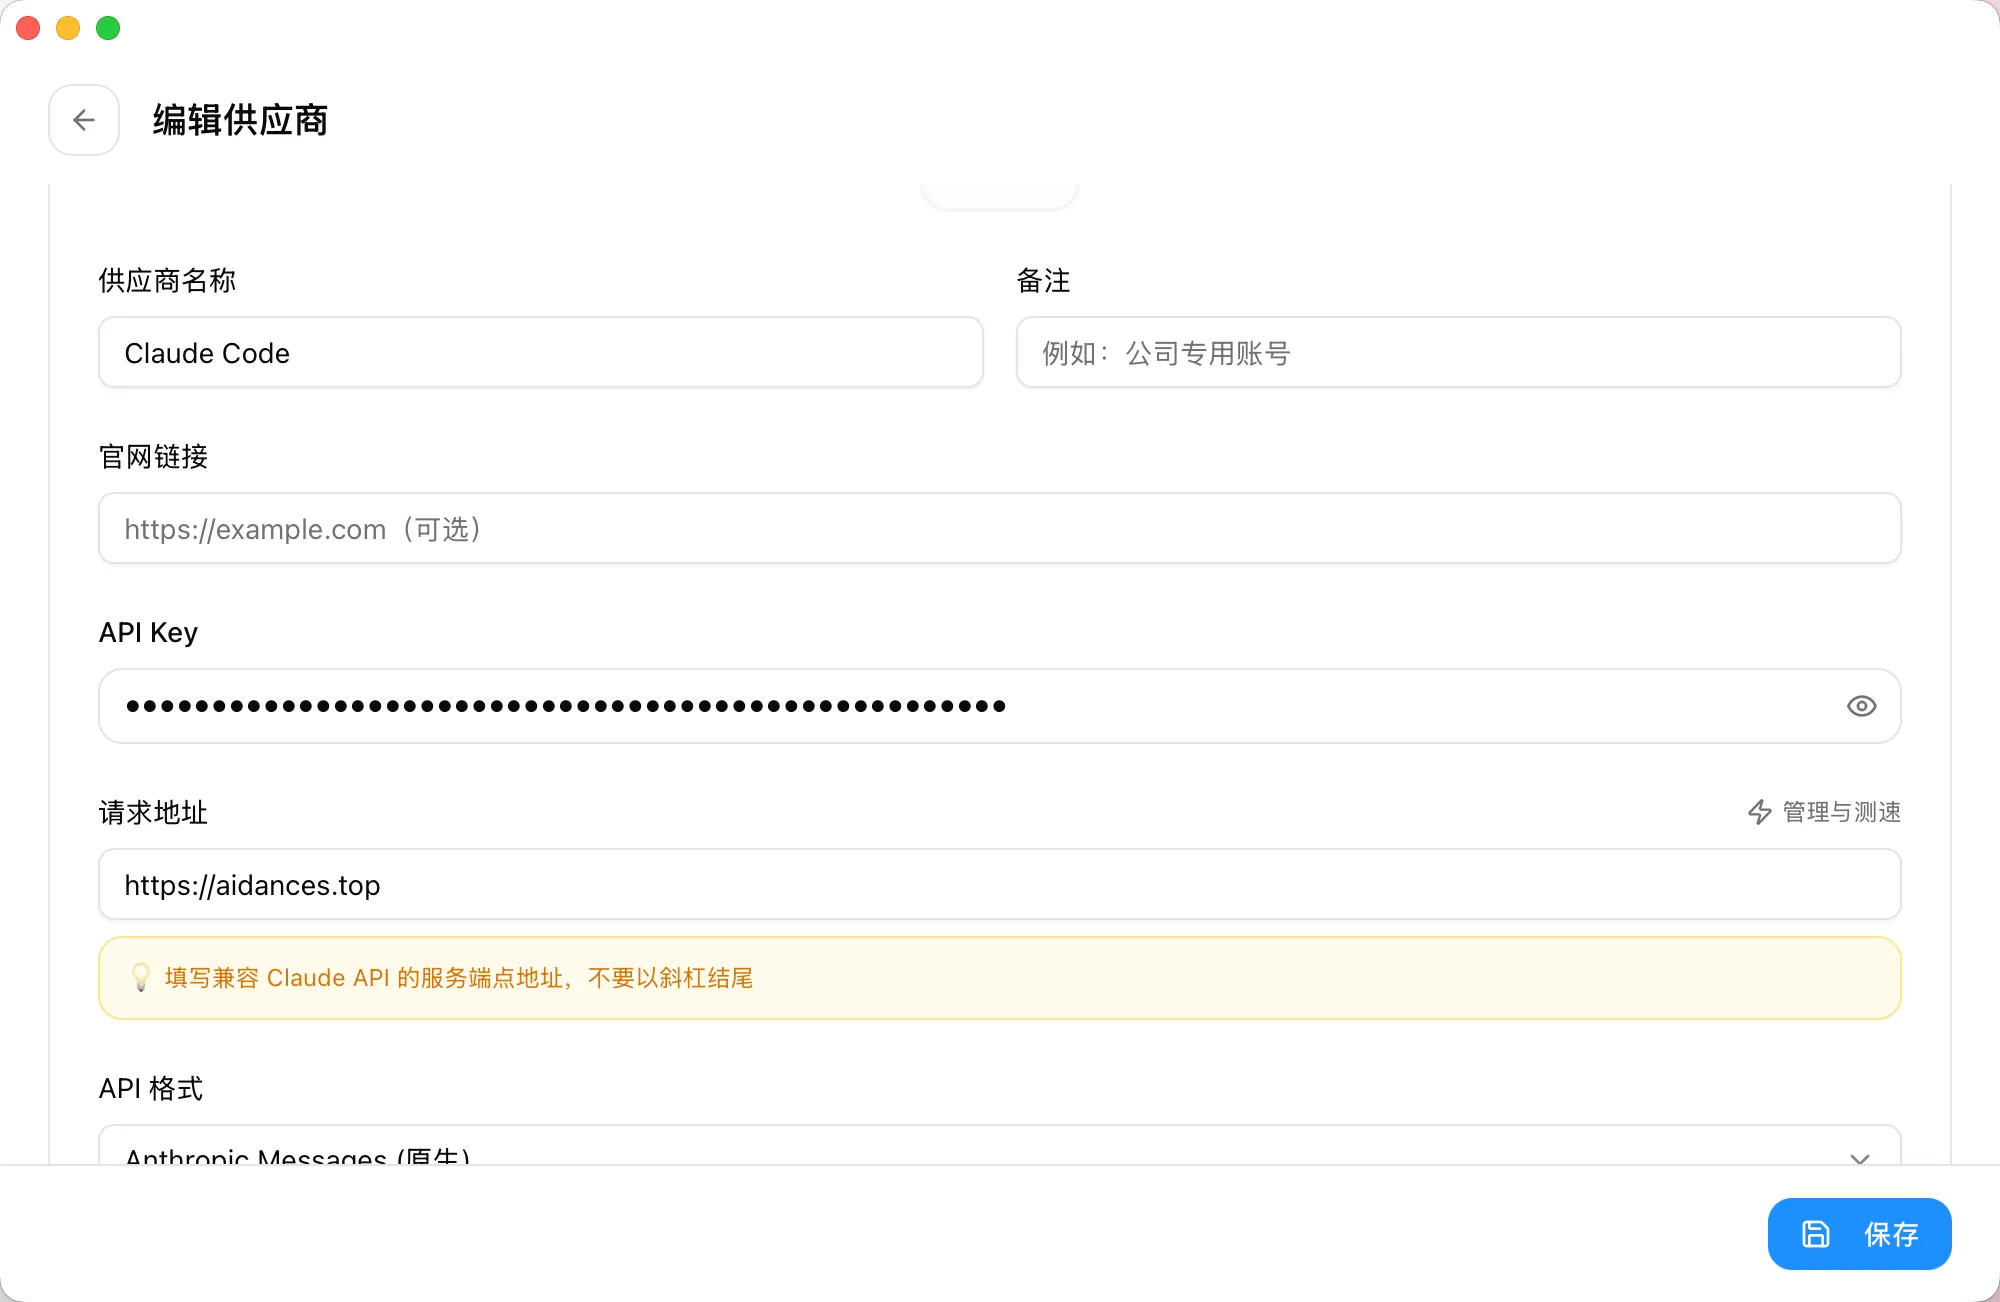Minimize the window with yellow button

tap(68, 28)
